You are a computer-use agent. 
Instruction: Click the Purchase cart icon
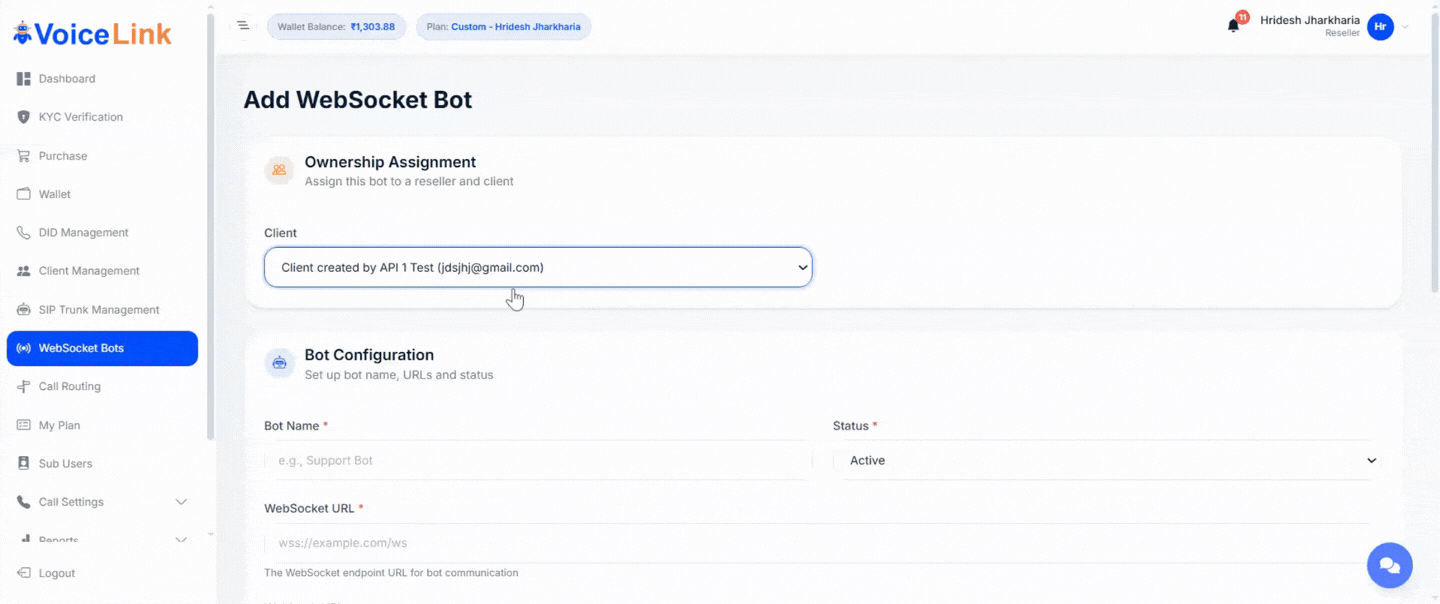pos(24,156)
